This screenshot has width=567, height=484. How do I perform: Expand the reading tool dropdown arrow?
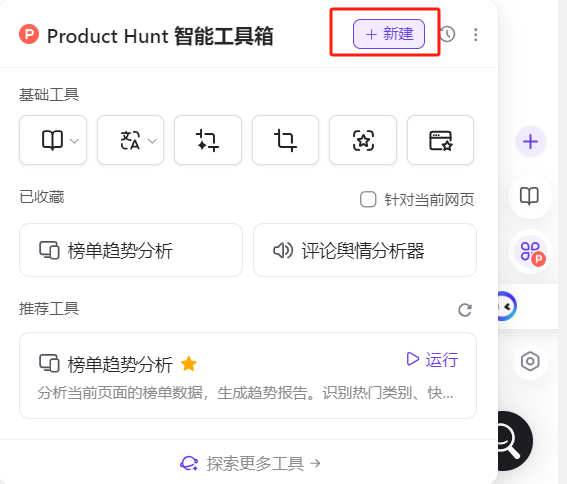pos(74,141)
